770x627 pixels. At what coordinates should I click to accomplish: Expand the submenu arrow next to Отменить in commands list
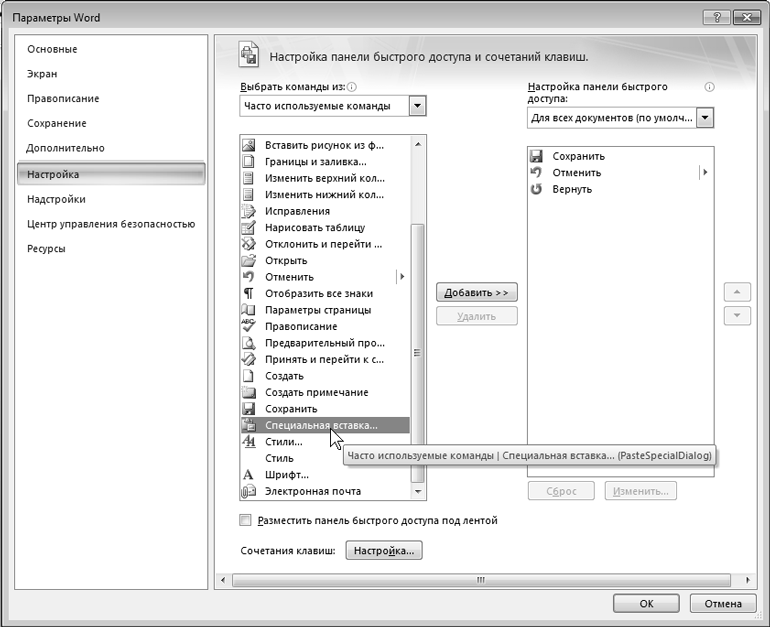pyautogui.click(x=402, y=277)
